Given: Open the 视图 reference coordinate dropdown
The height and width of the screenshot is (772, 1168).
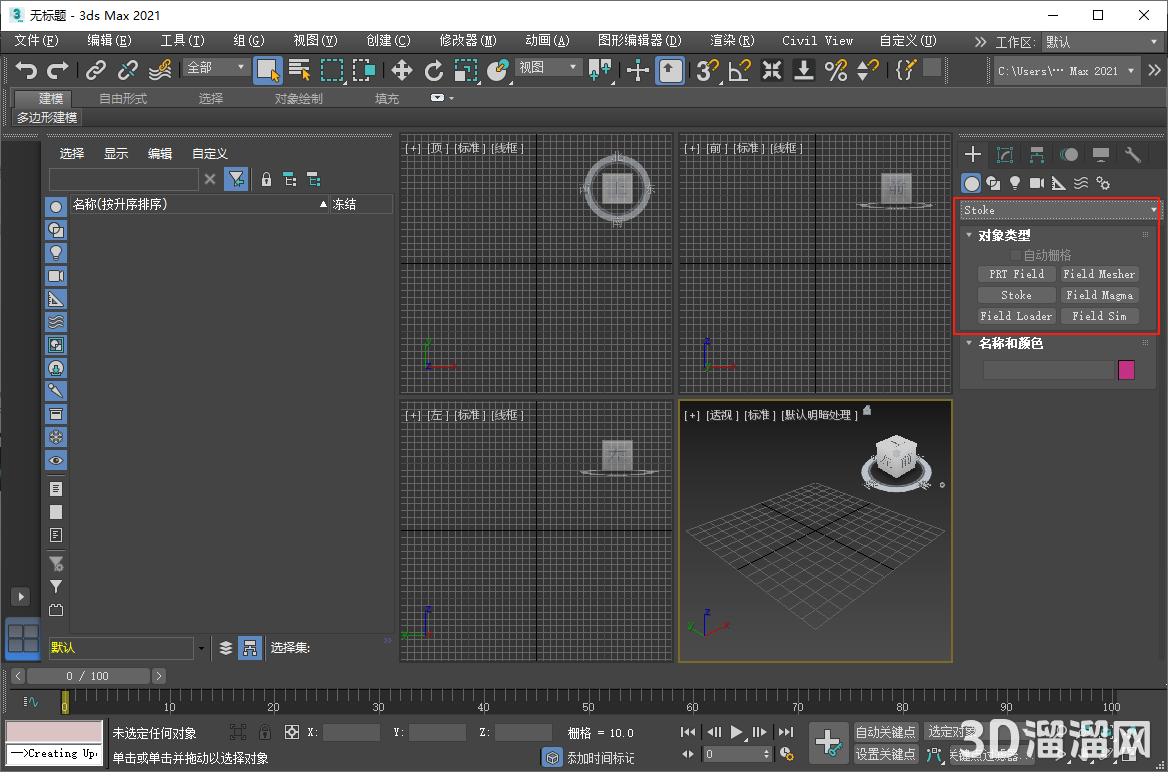Looking at the screenshot, I should (x=549, y=67).
